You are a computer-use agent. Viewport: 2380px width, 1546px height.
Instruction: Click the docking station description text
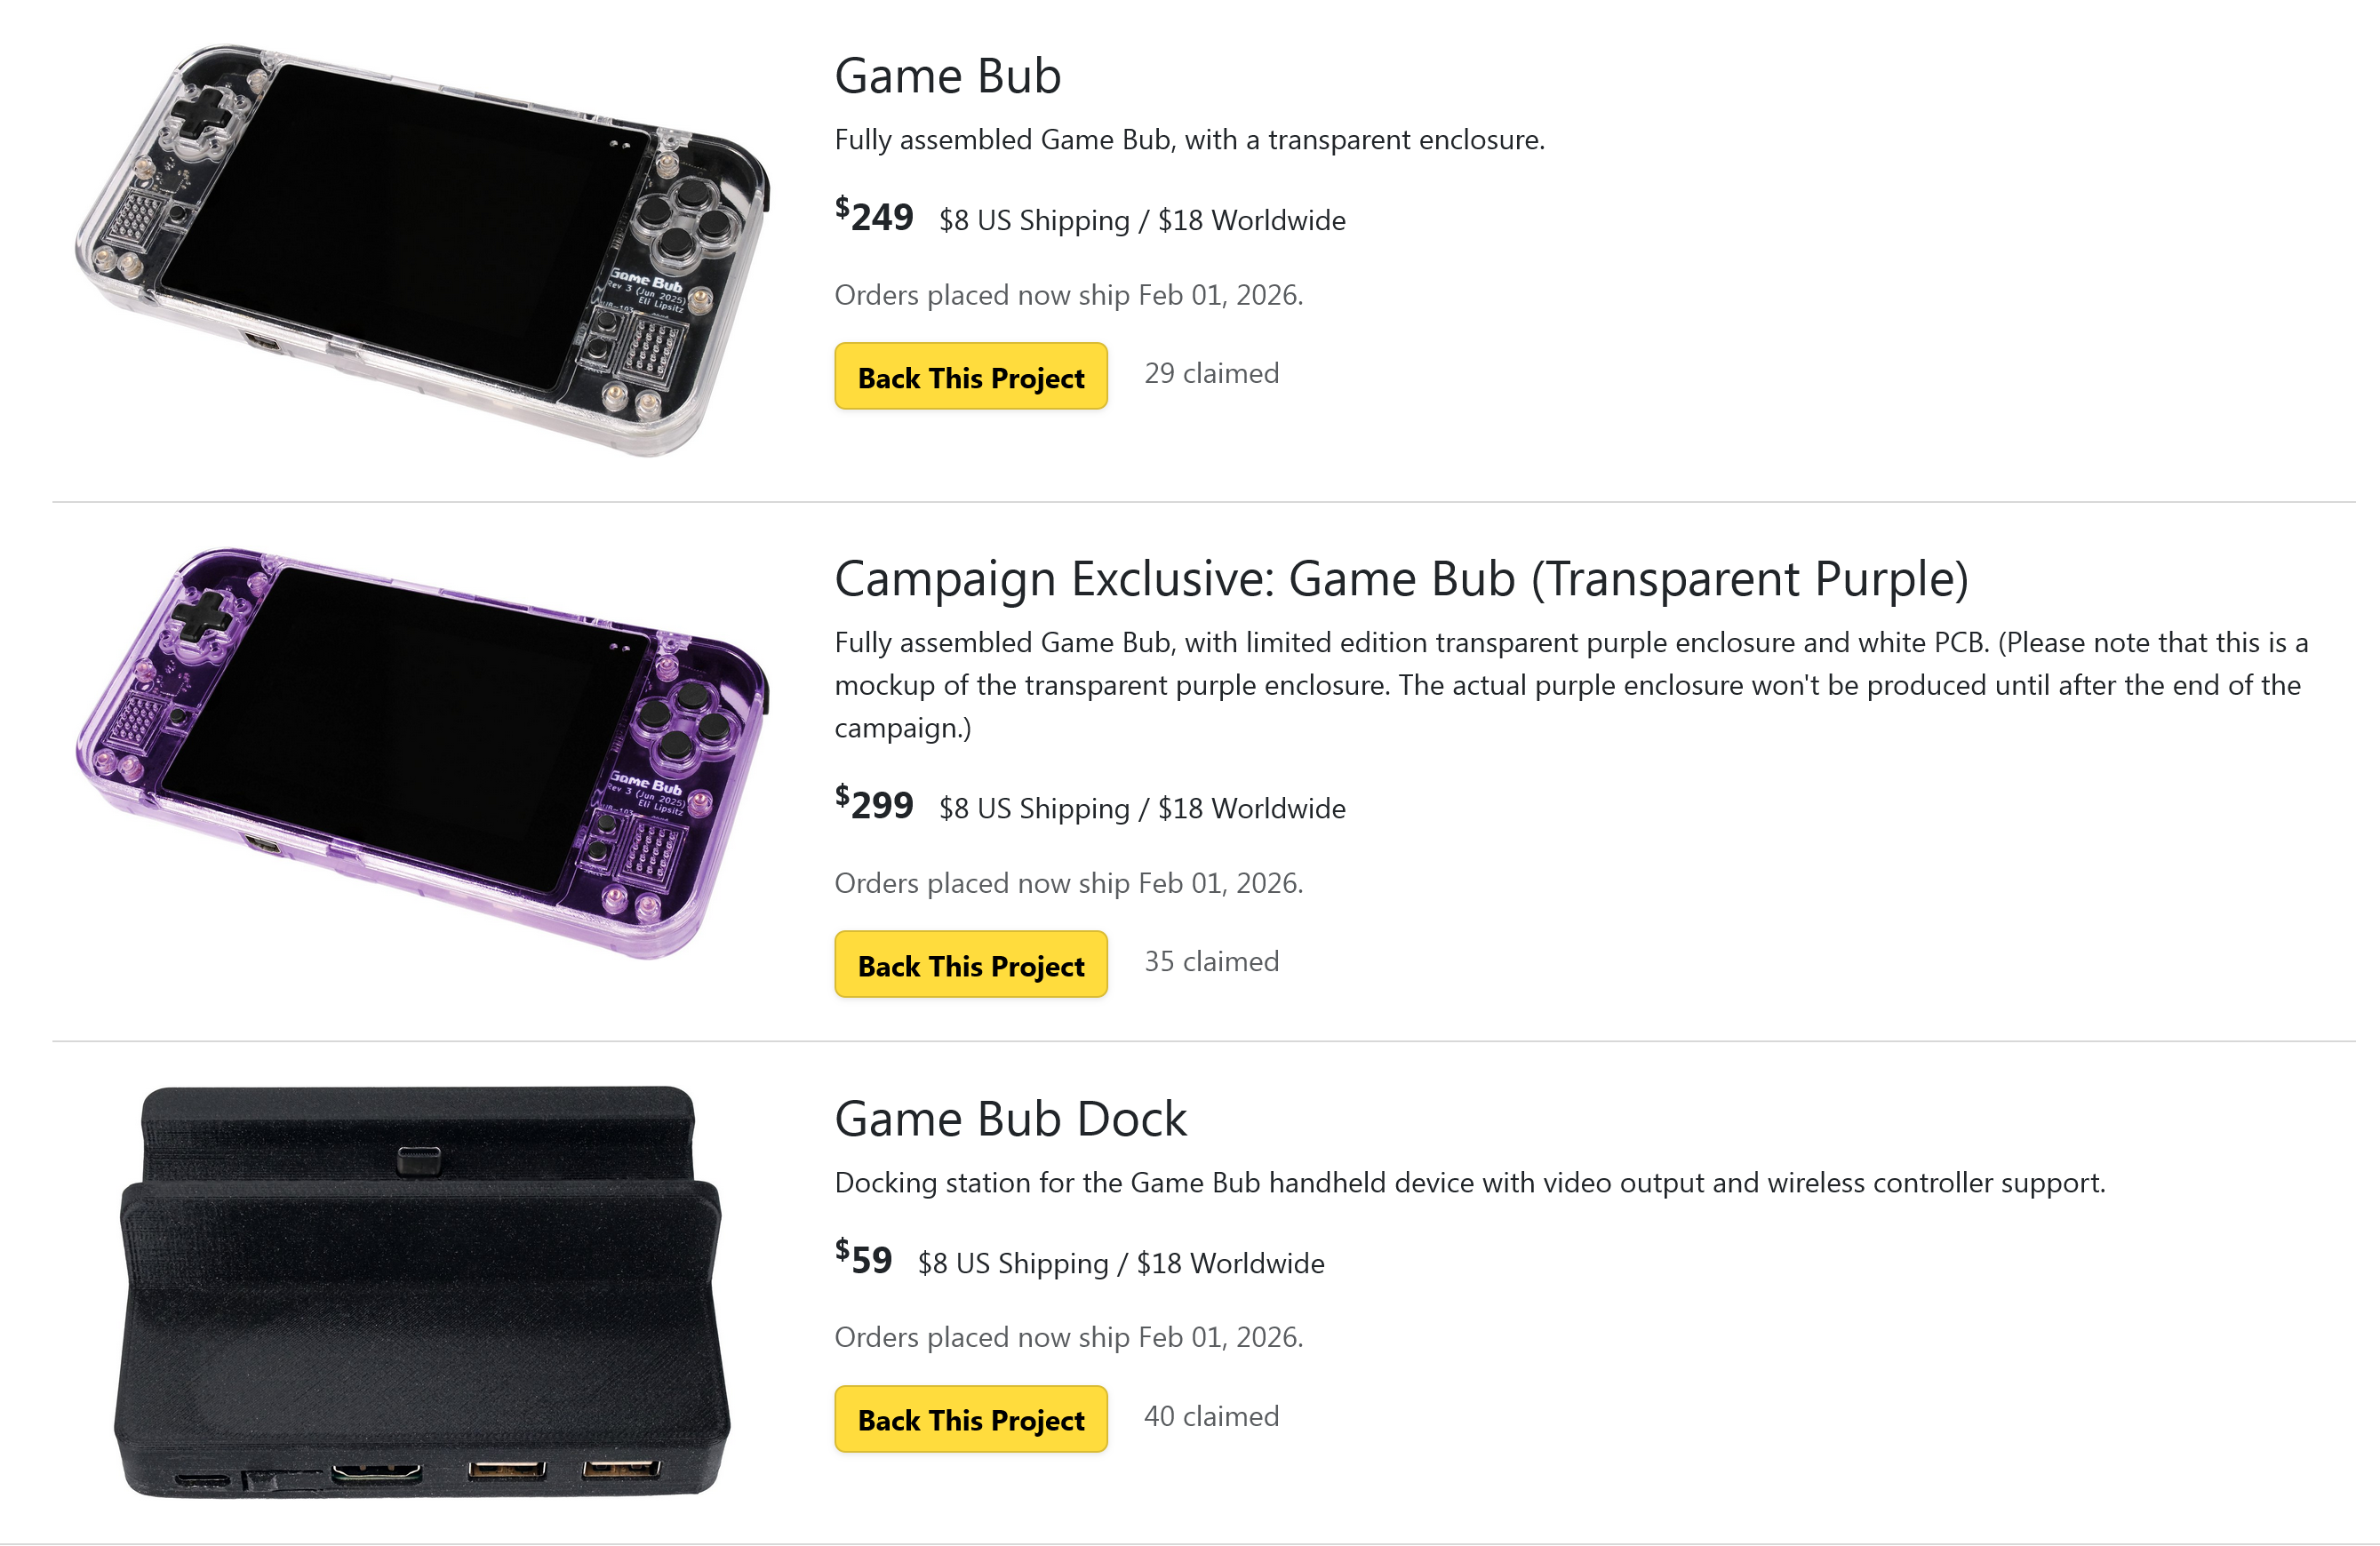[1469, 1183]
